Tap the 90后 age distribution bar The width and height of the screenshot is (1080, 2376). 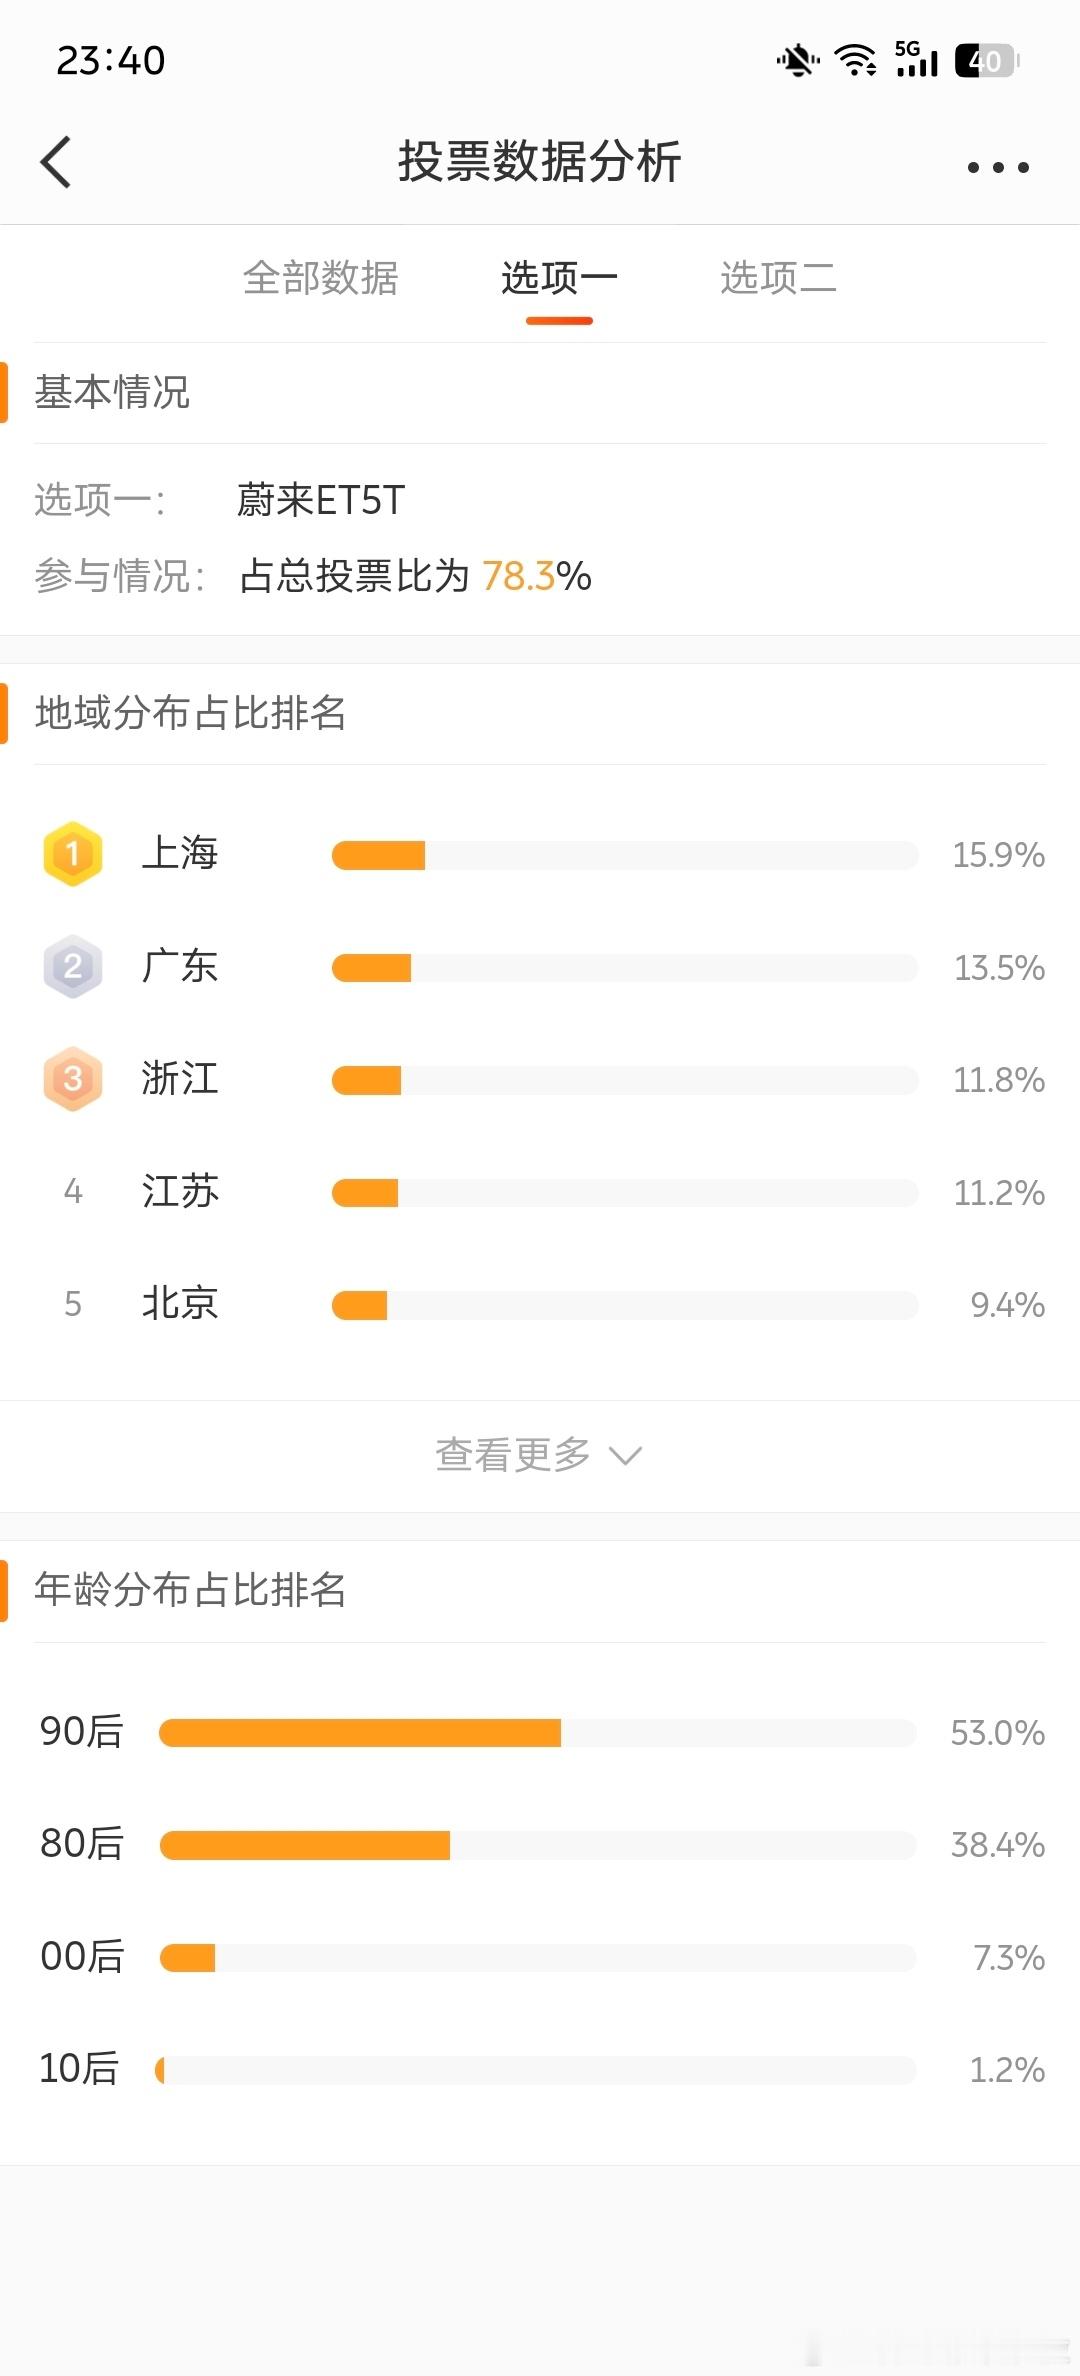point(537,1733)
